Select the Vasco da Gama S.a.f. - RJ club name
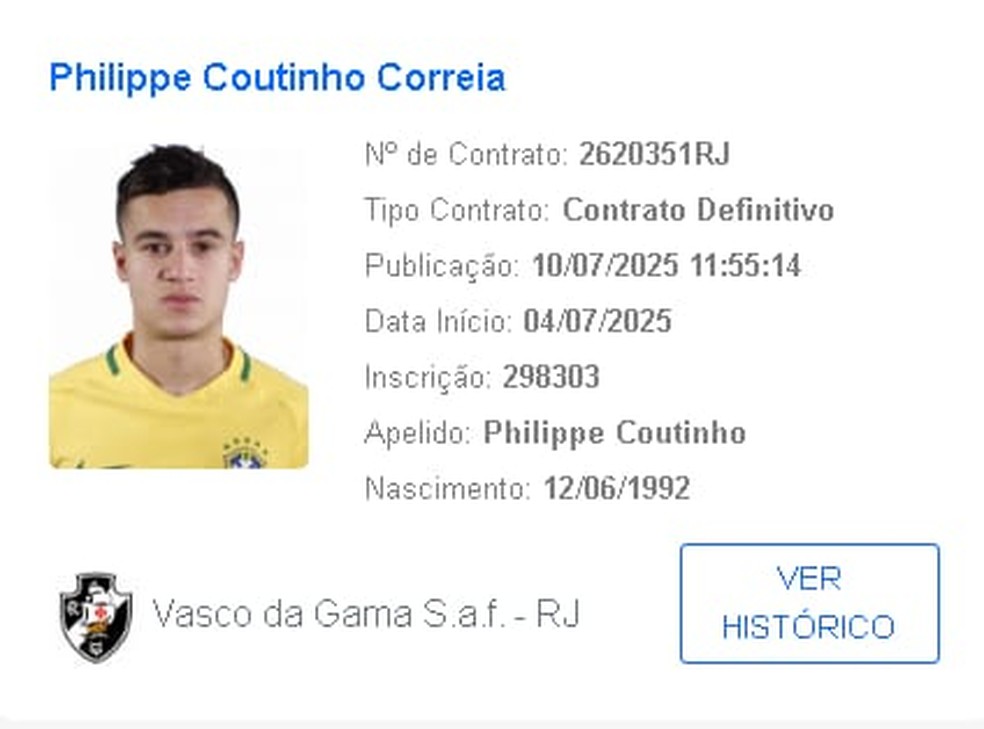This screenshot has height=729, width=984. pos(366,612)
